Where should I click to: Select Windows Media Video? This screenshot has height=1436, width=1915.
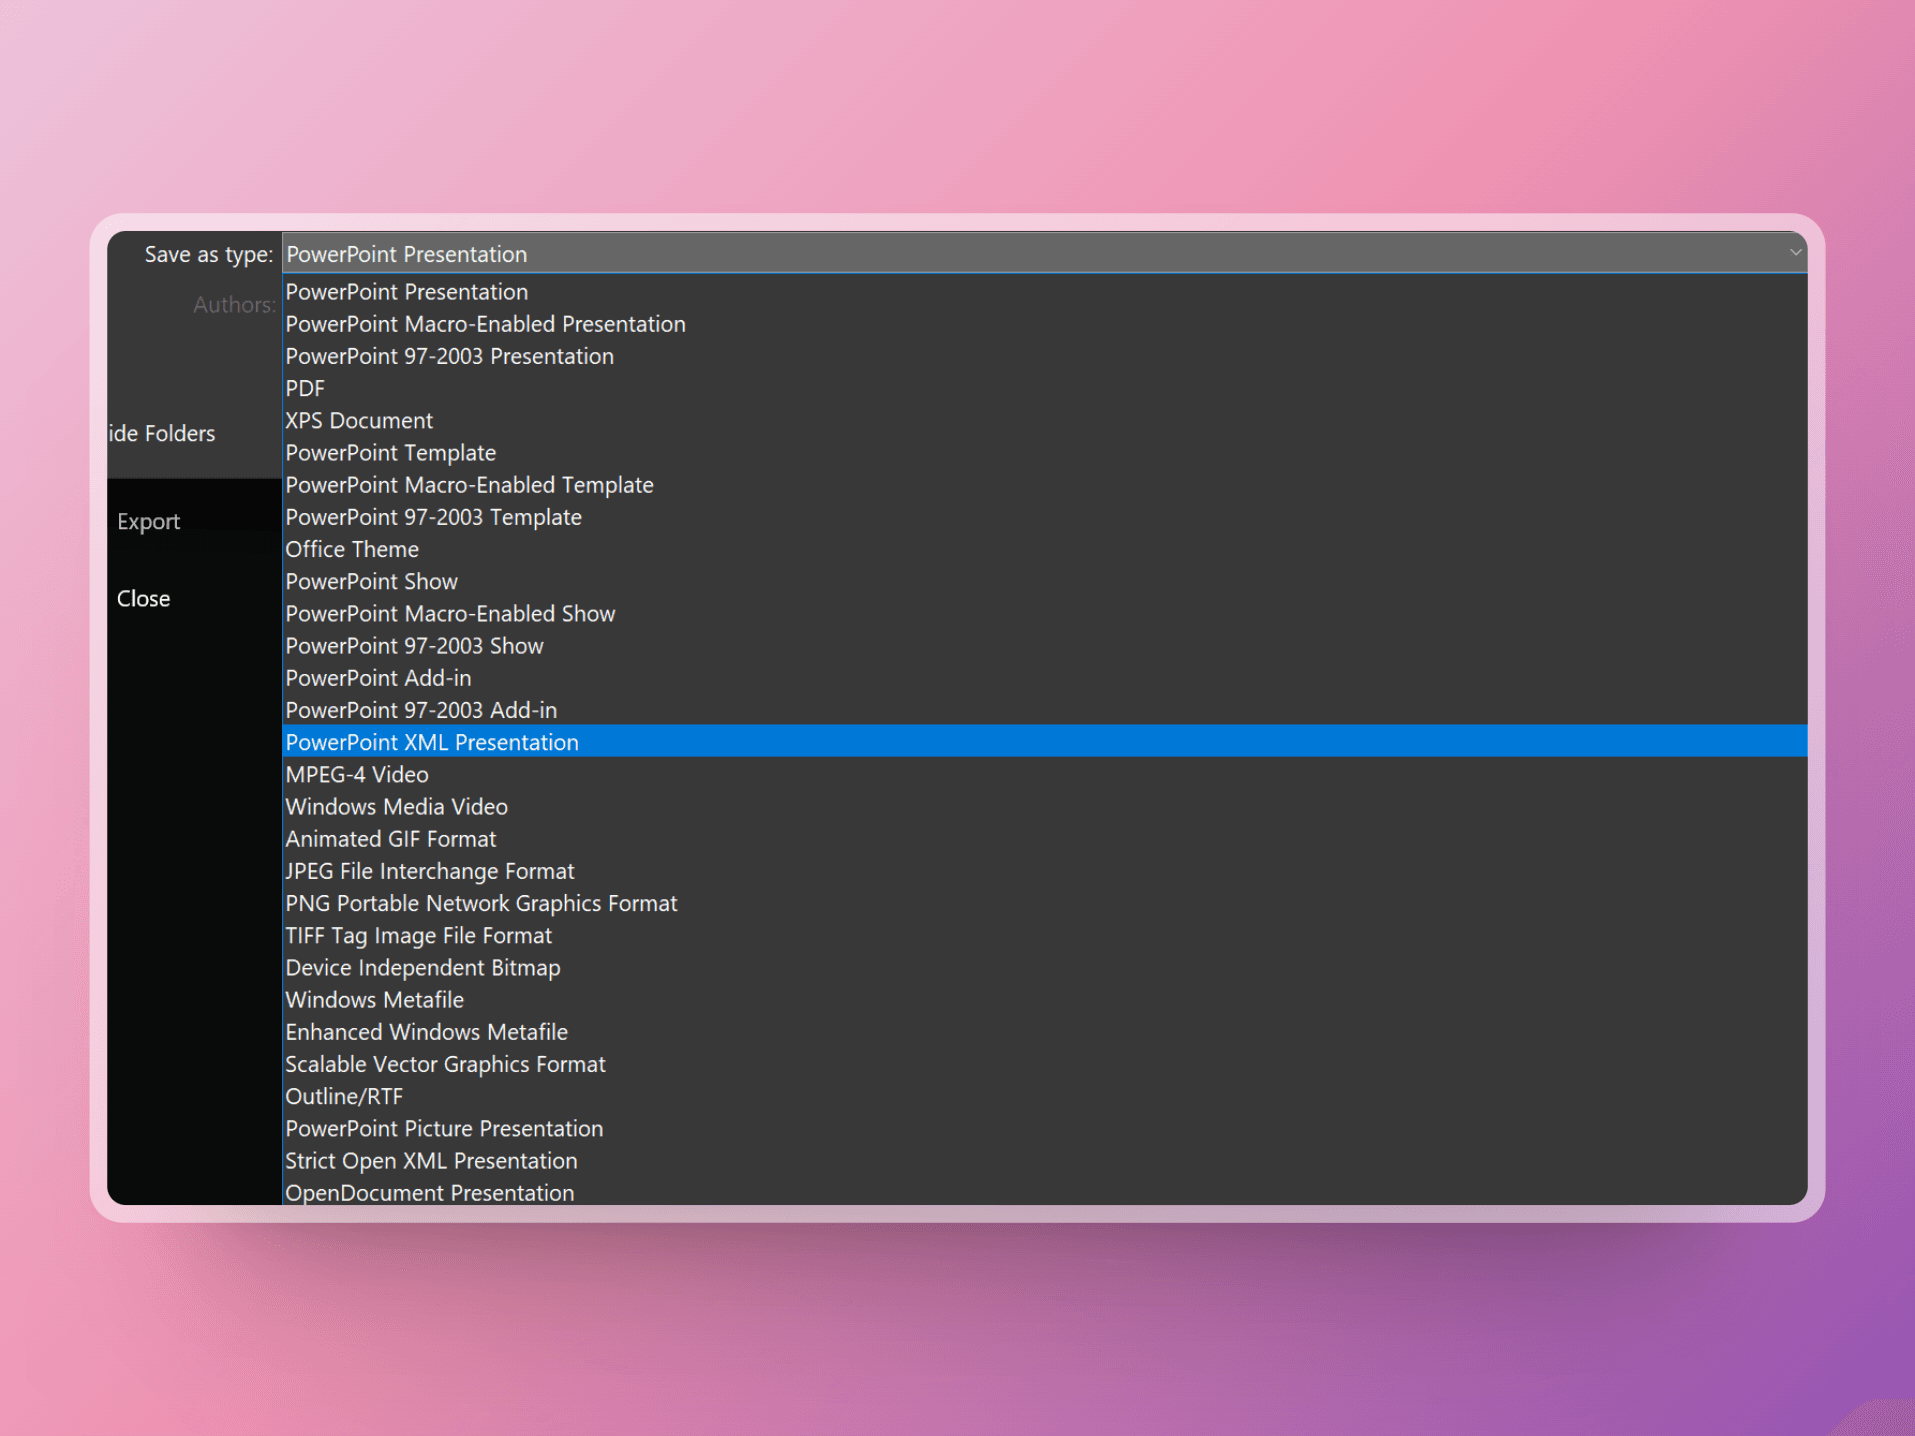(x=1044, y=807)
